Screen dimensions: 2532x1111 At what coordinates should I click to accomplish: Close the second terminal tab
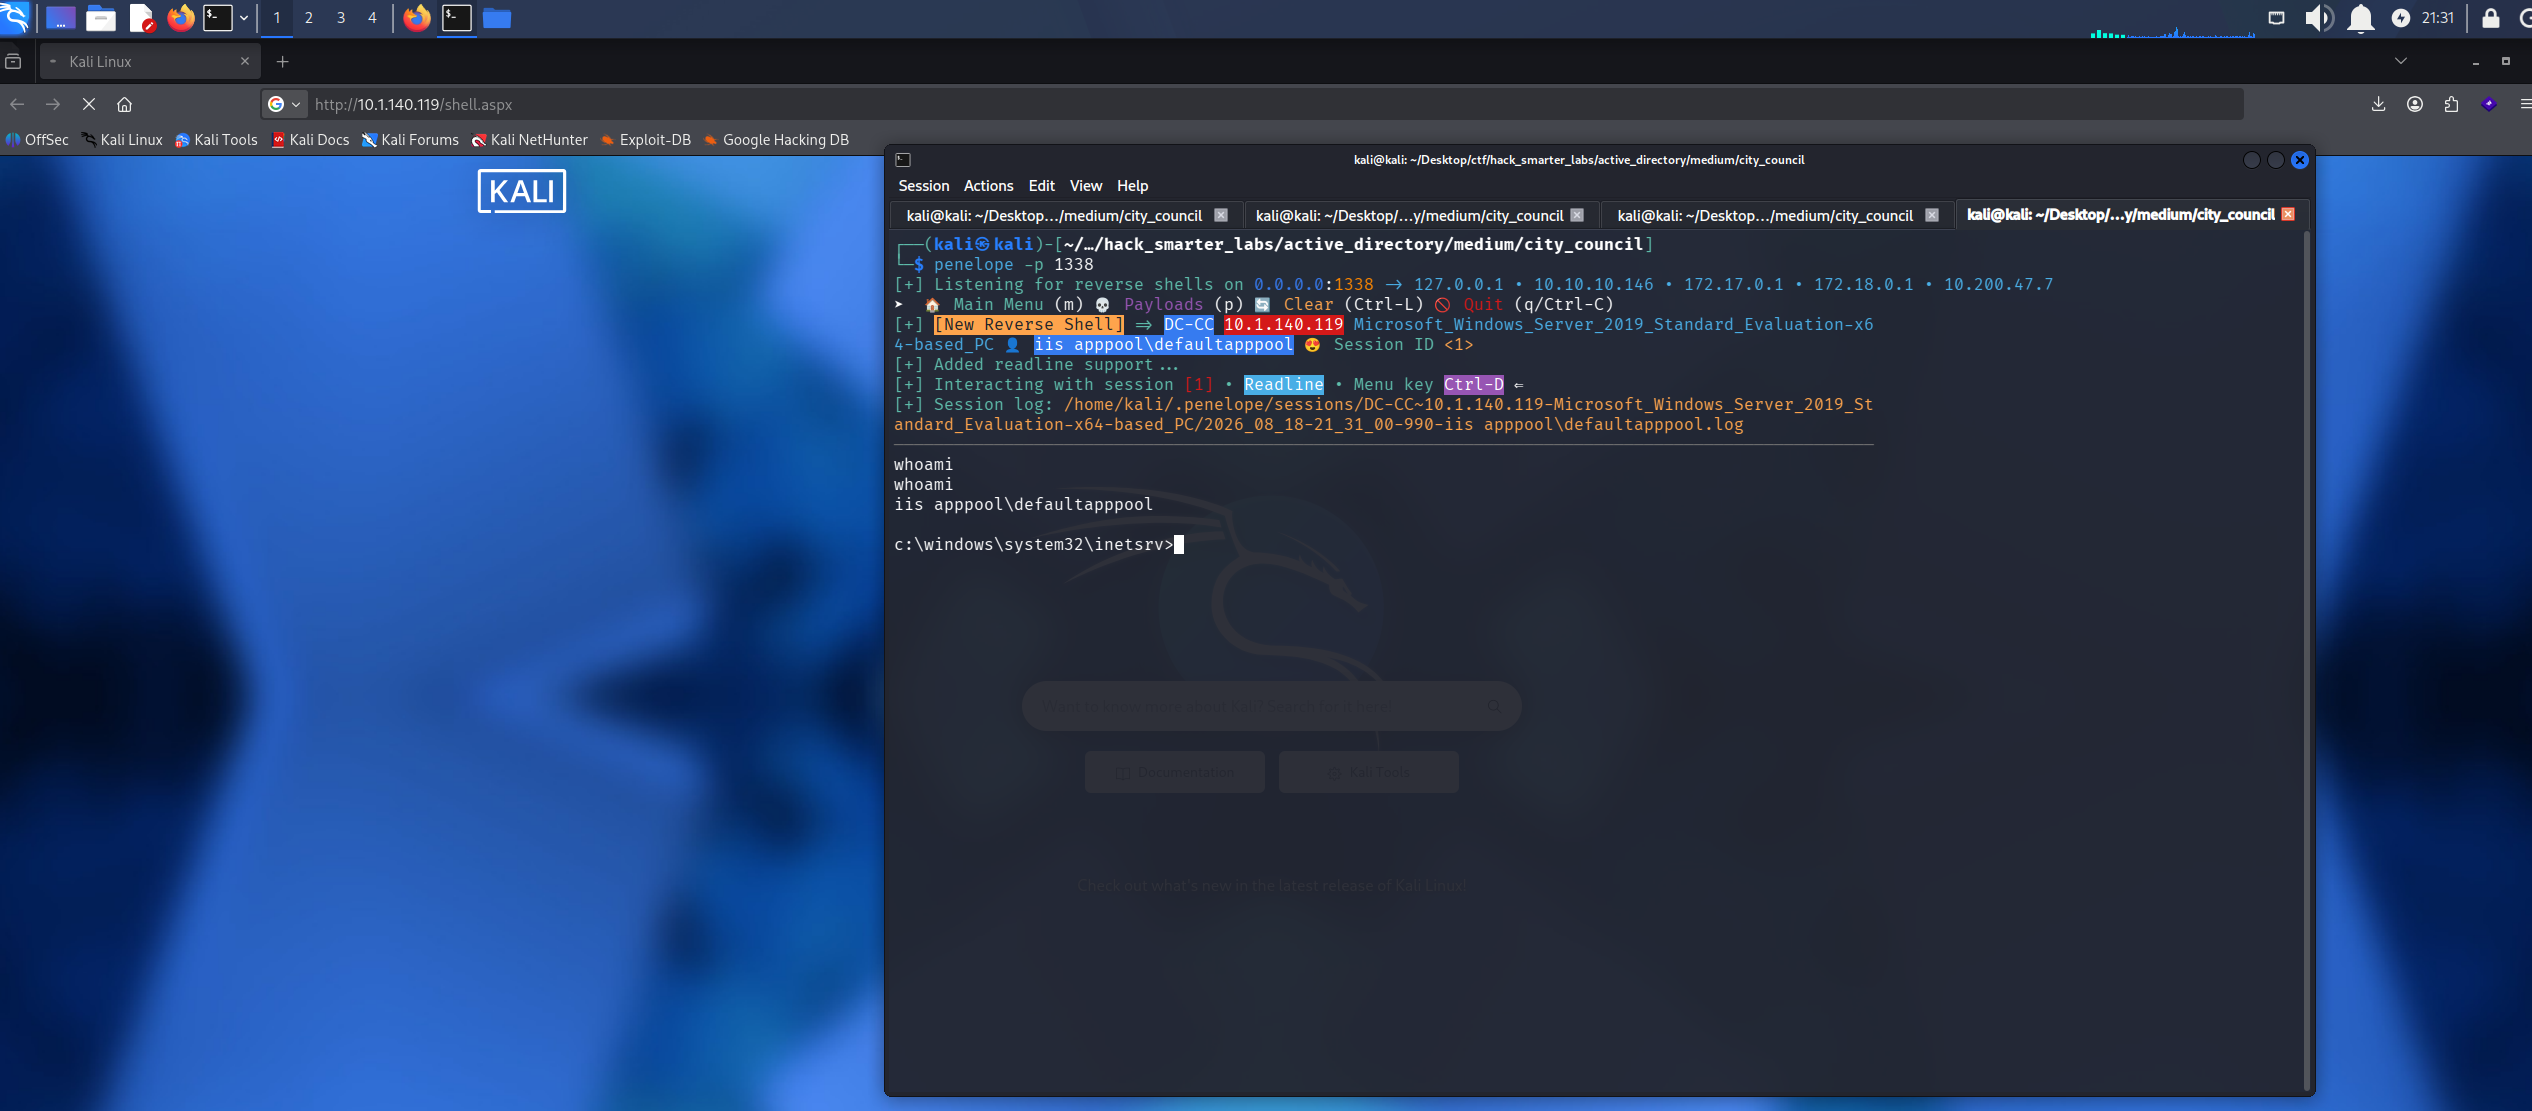1577,215
